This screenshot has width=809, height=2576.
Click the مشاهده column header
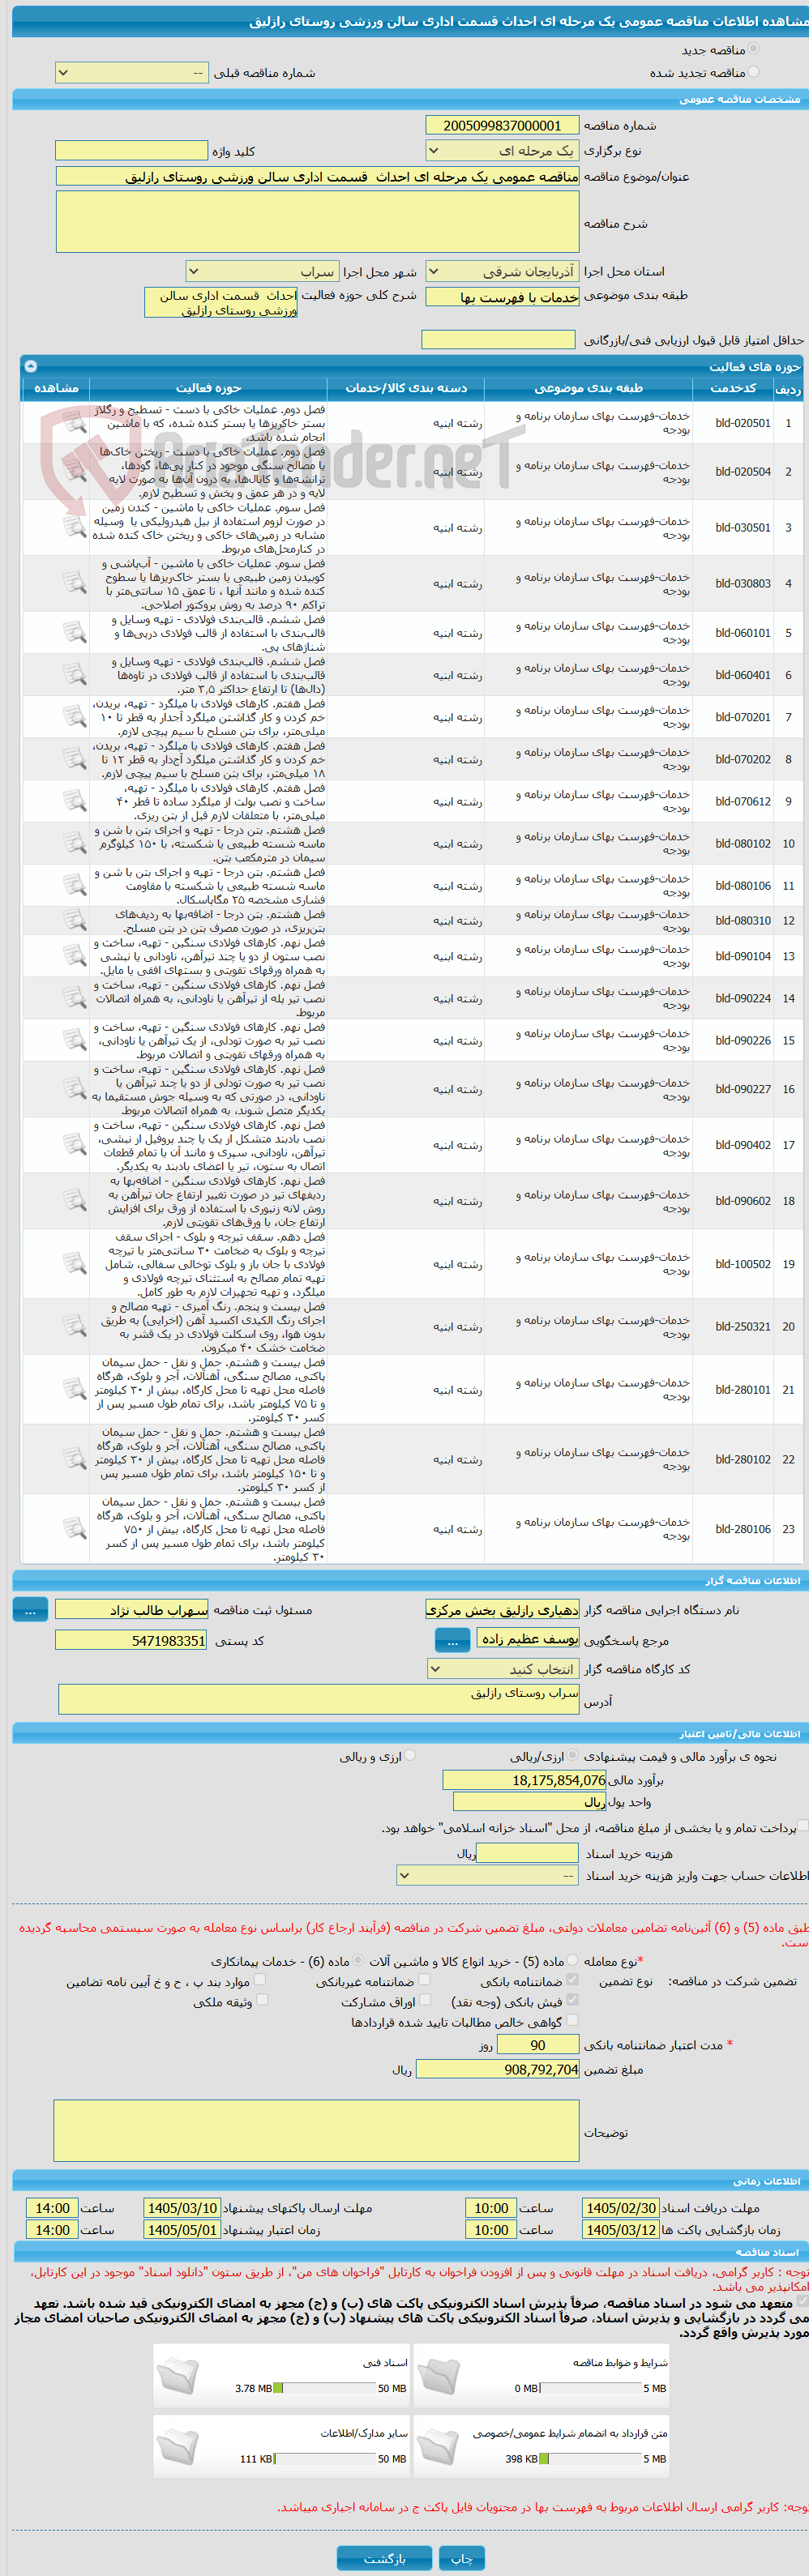(x=56, y=388)
